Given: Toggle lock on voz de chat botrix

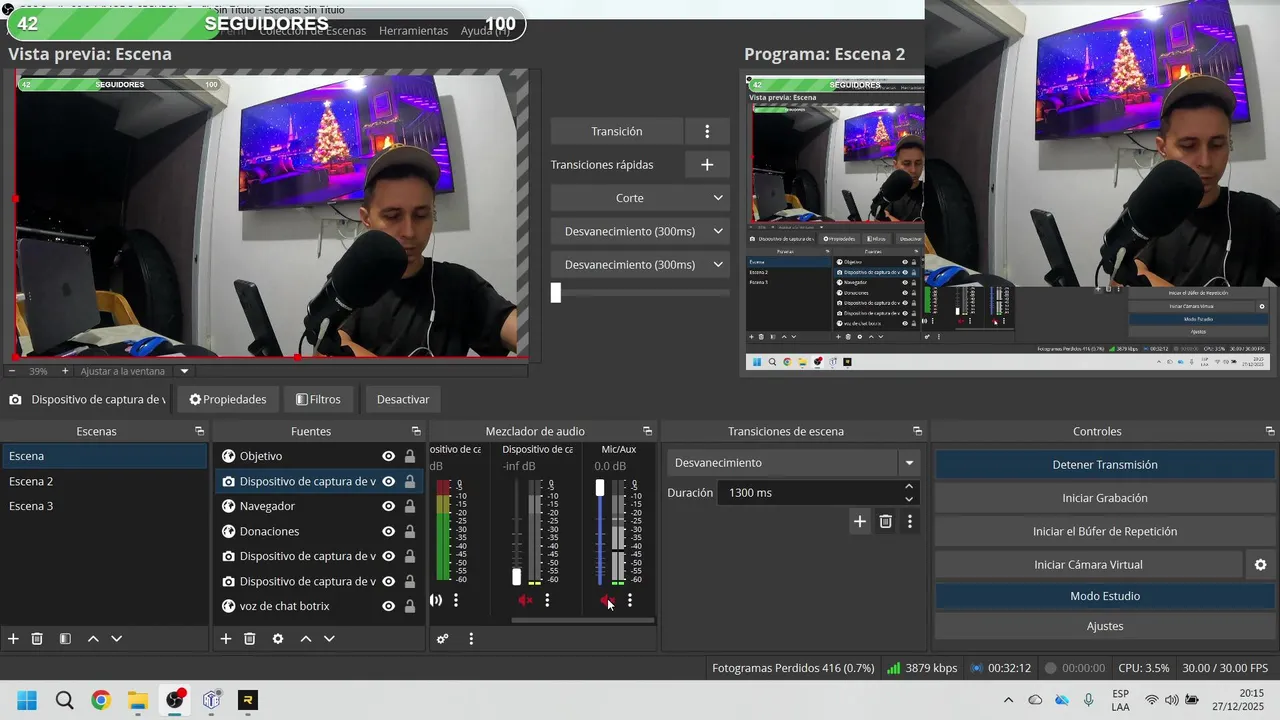Looking at the screenshot, I should [x=410, y=606].
